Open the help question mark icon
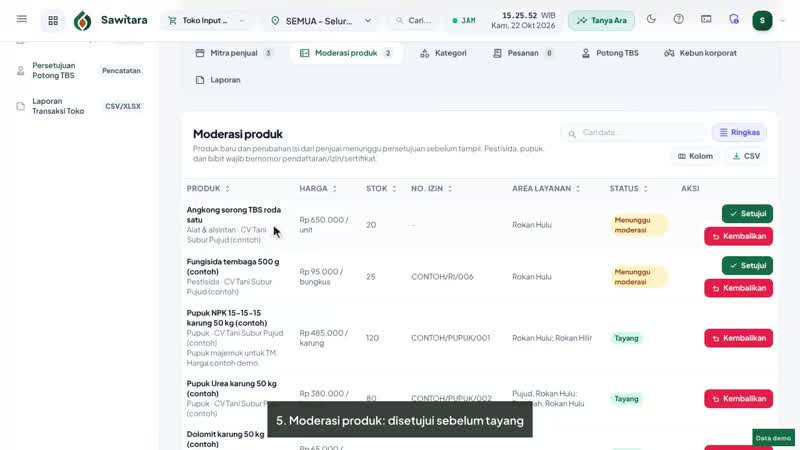Viewport: 800px width, 450px height. 679,19
